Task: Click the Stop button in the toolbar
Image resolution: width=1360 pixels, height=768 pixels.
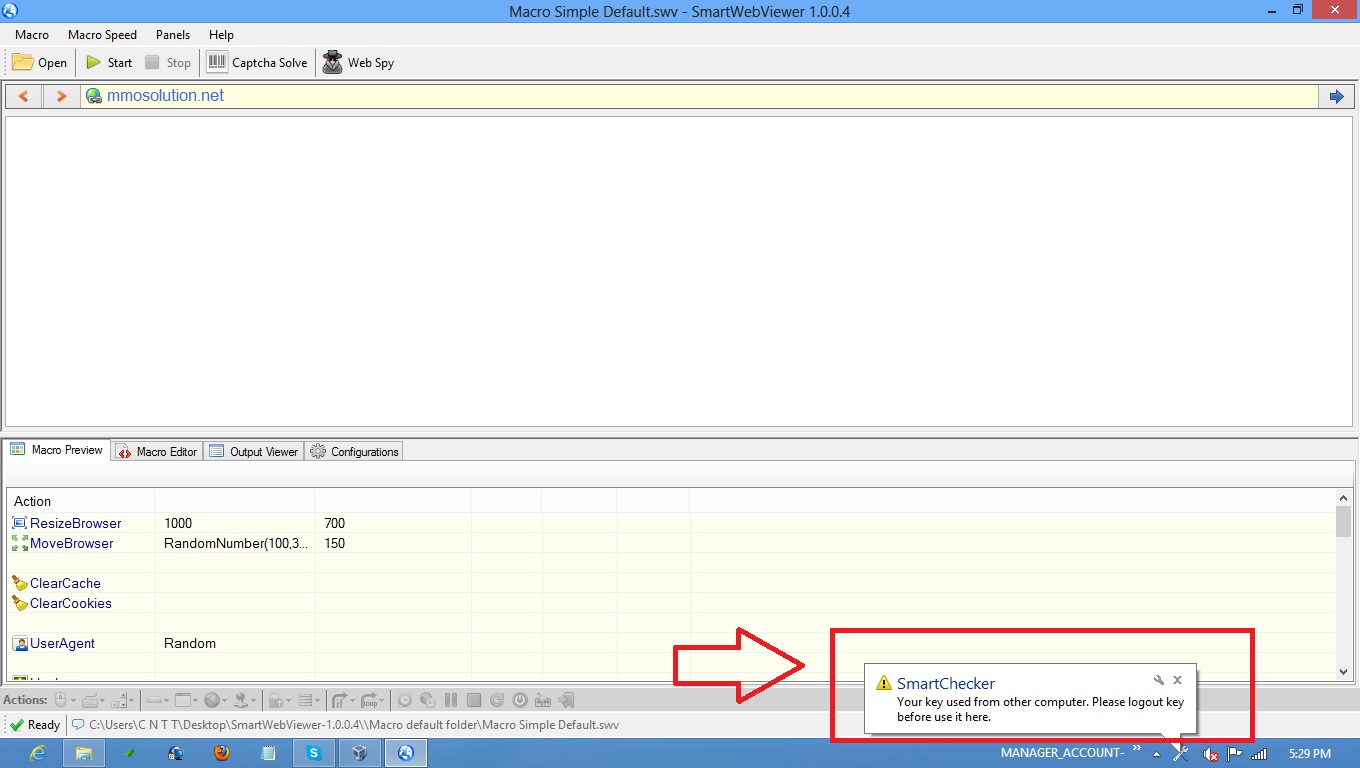Action: 168,62
